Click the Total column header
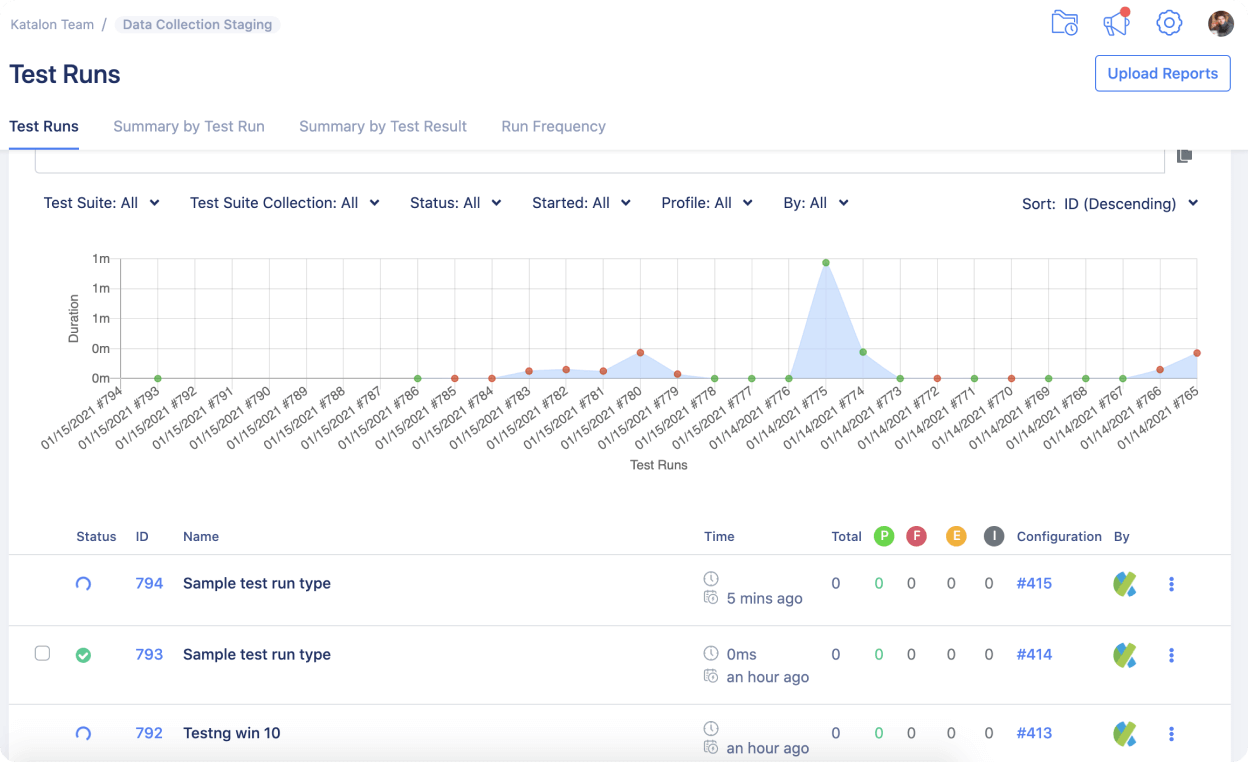 846,537
